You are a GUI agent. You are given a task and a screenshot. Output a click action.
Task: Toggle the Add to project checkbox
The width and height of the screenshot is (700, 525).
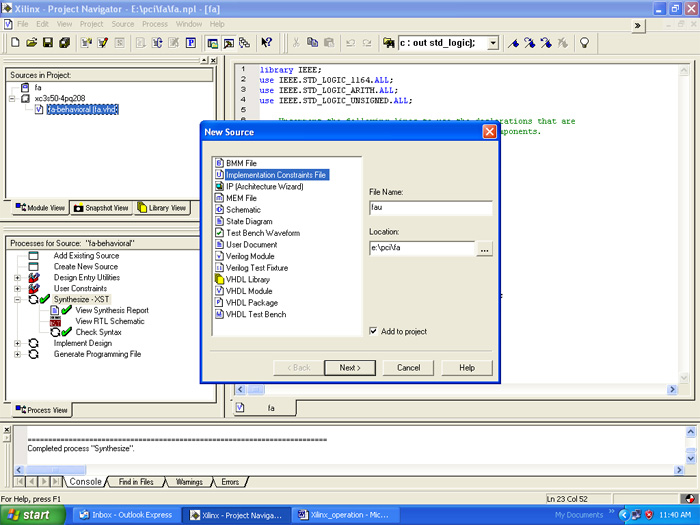click(373, 331)
